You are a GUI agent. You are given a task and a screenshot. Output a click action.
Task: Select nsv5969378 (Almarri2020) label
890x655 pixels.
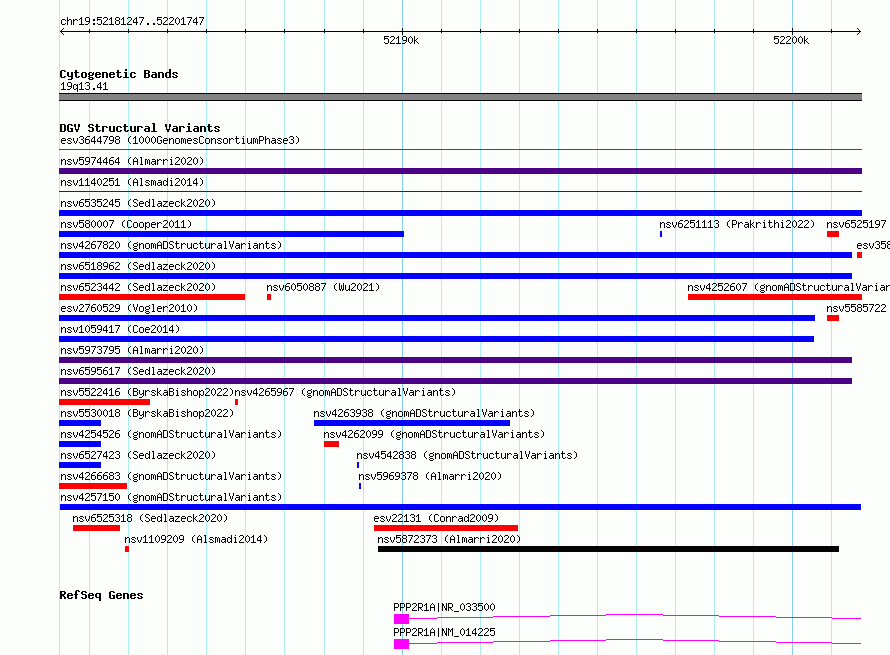(430, 476)
